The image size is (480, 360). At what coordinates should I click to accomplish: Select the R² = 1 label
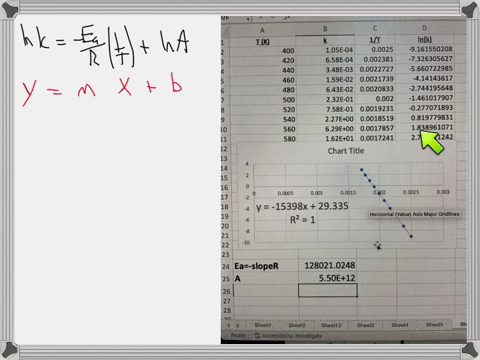[302, 220]
